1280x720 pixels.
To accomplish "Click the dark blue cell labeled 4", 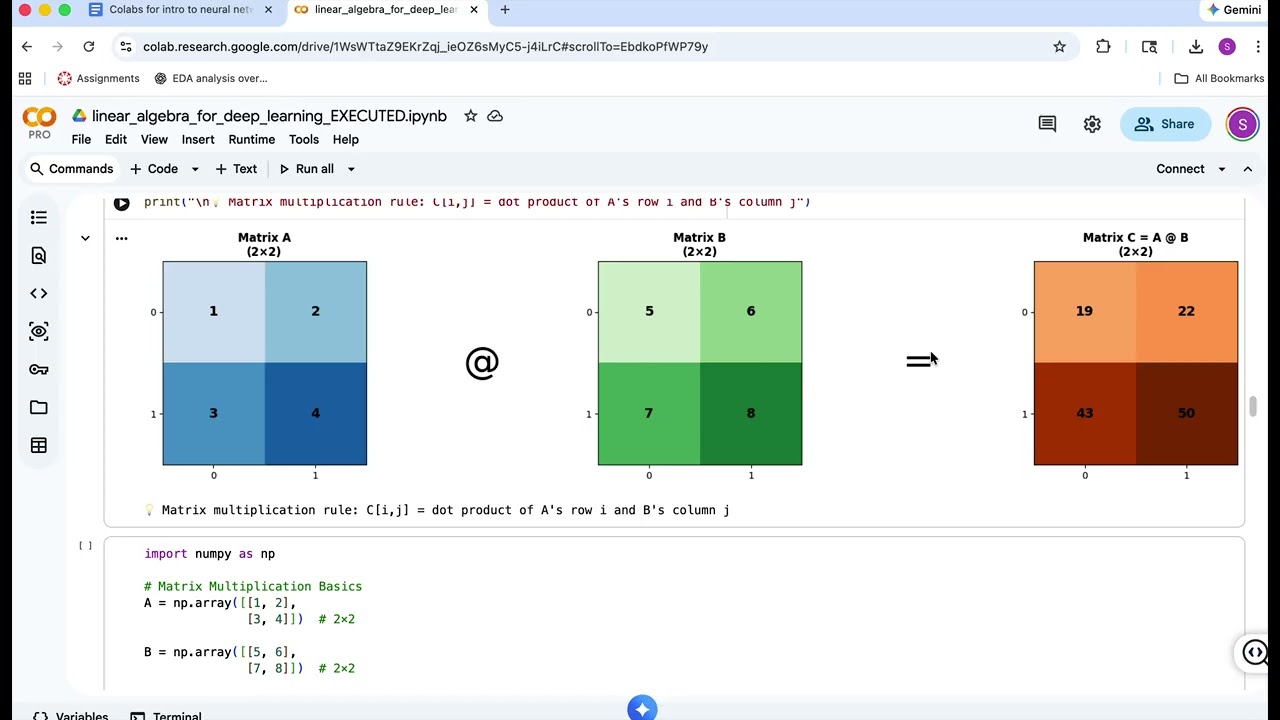I will point(316,414).
